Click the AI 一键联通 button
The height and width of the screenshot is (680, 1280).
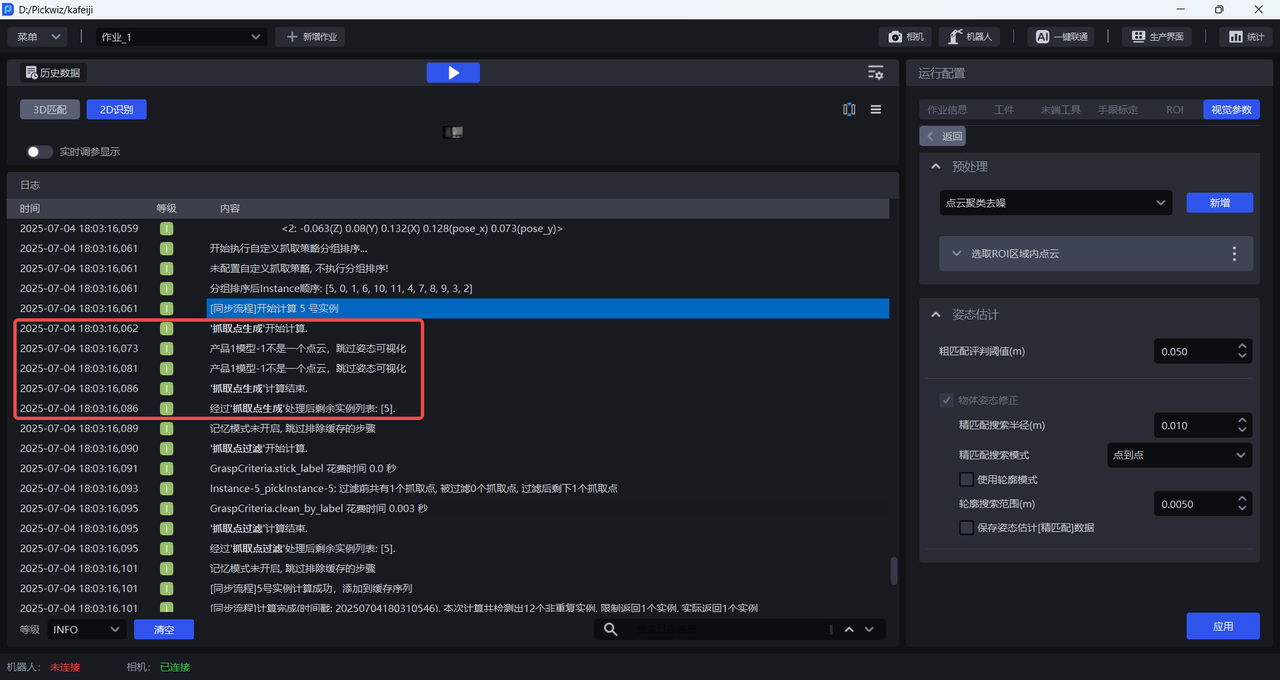(x=1061, y=37)
